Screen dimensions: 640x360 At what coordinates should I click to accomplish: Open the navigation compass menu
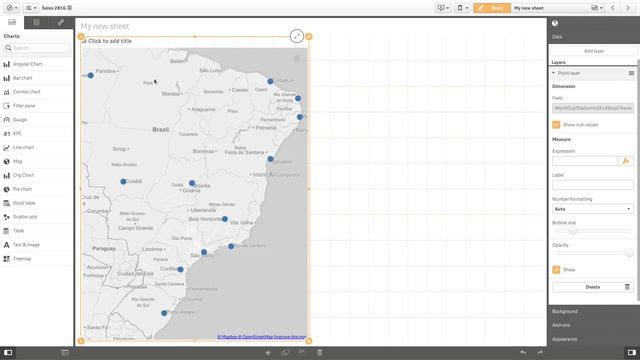click(11, 8)
